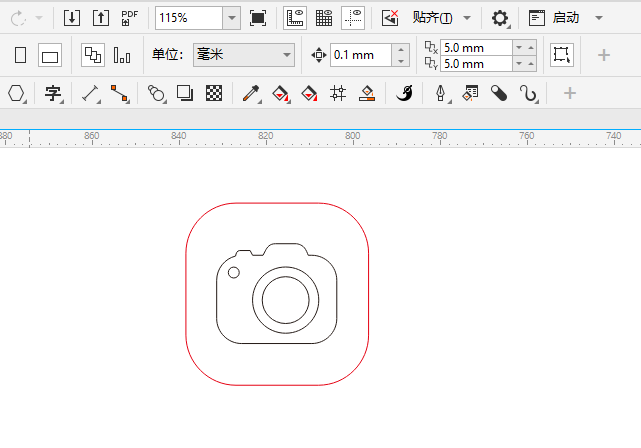Select landscape page orientation
Viewport: 641px width, 448px height.
click(50, 55)
